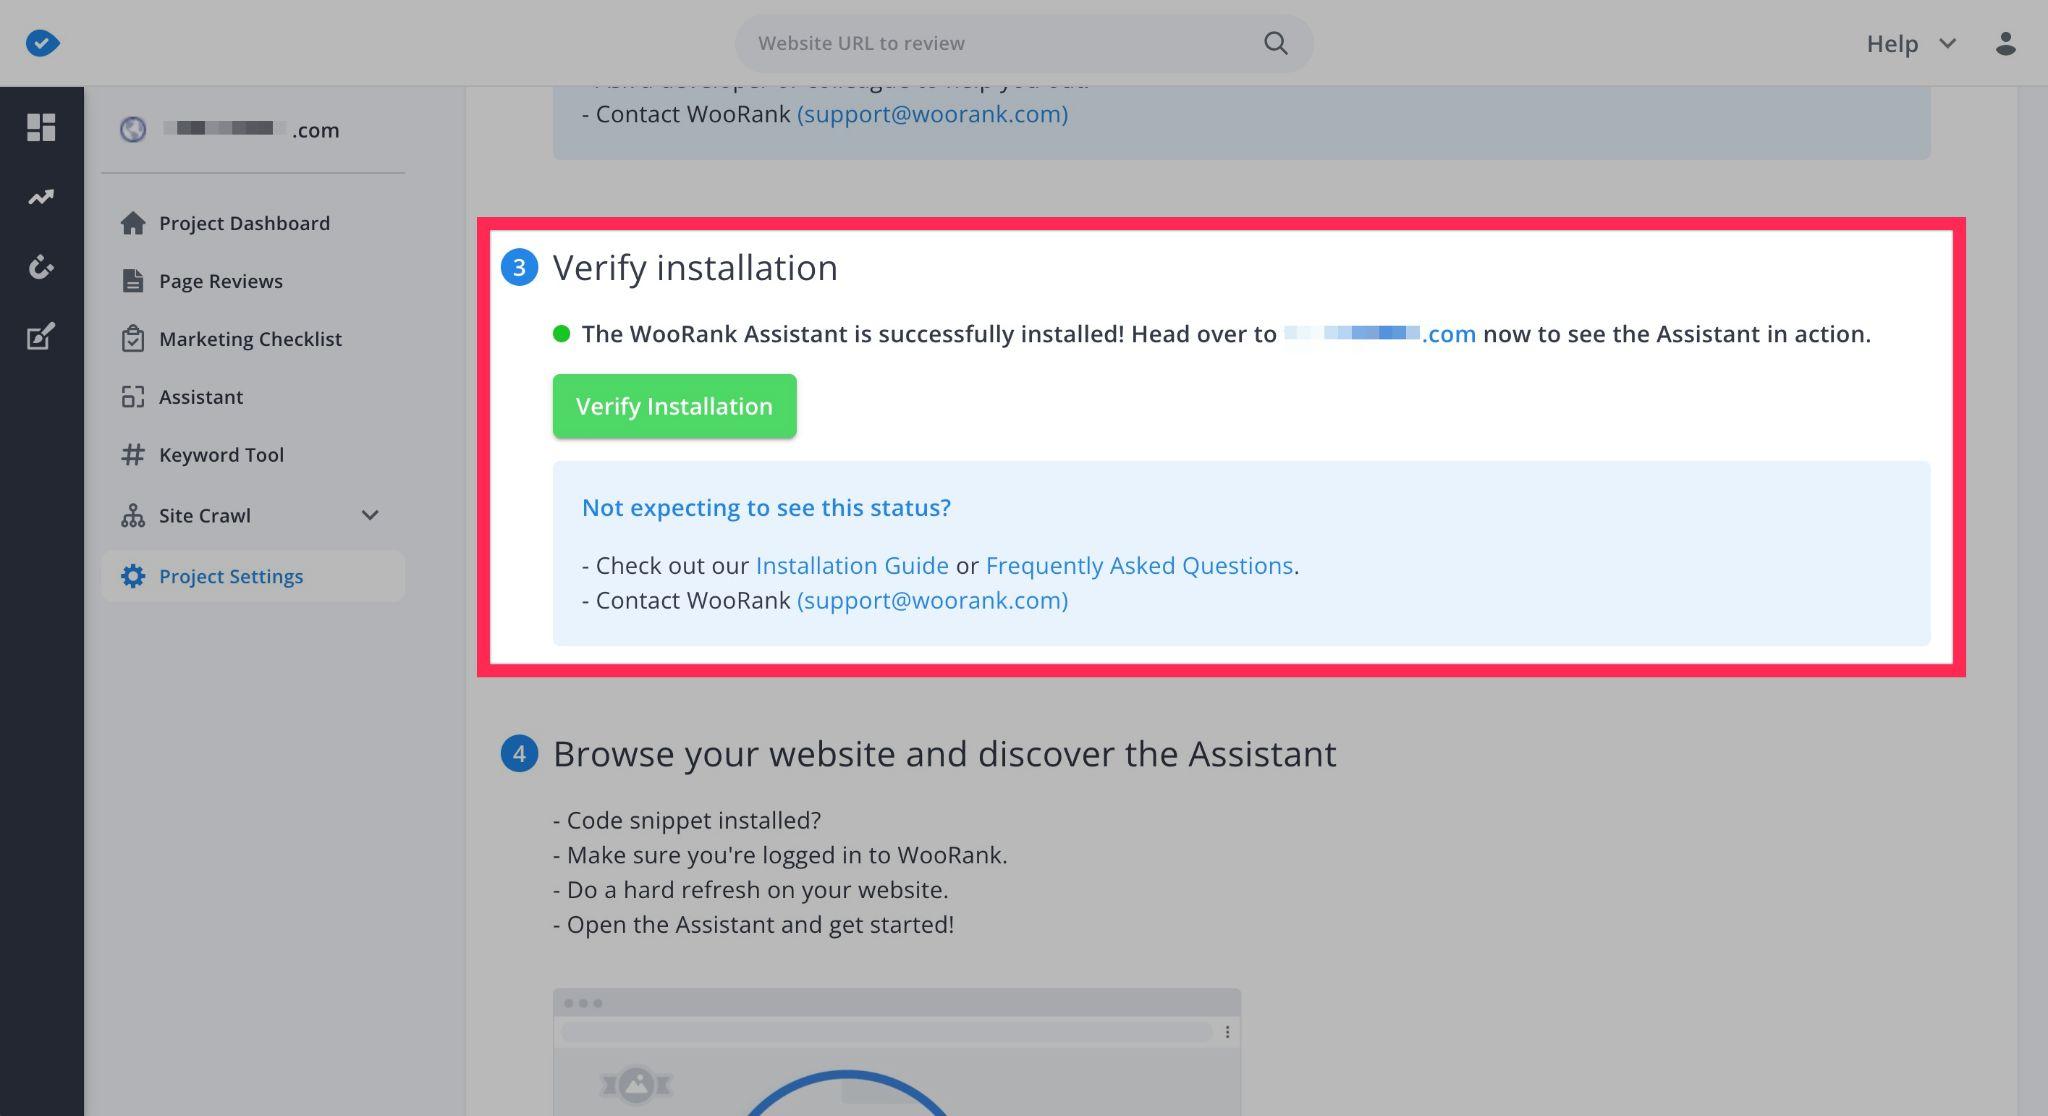Open the dashboard grid icon in left rail
Viewport: 2048px width, 1116px height.
[x=41, y=127]
